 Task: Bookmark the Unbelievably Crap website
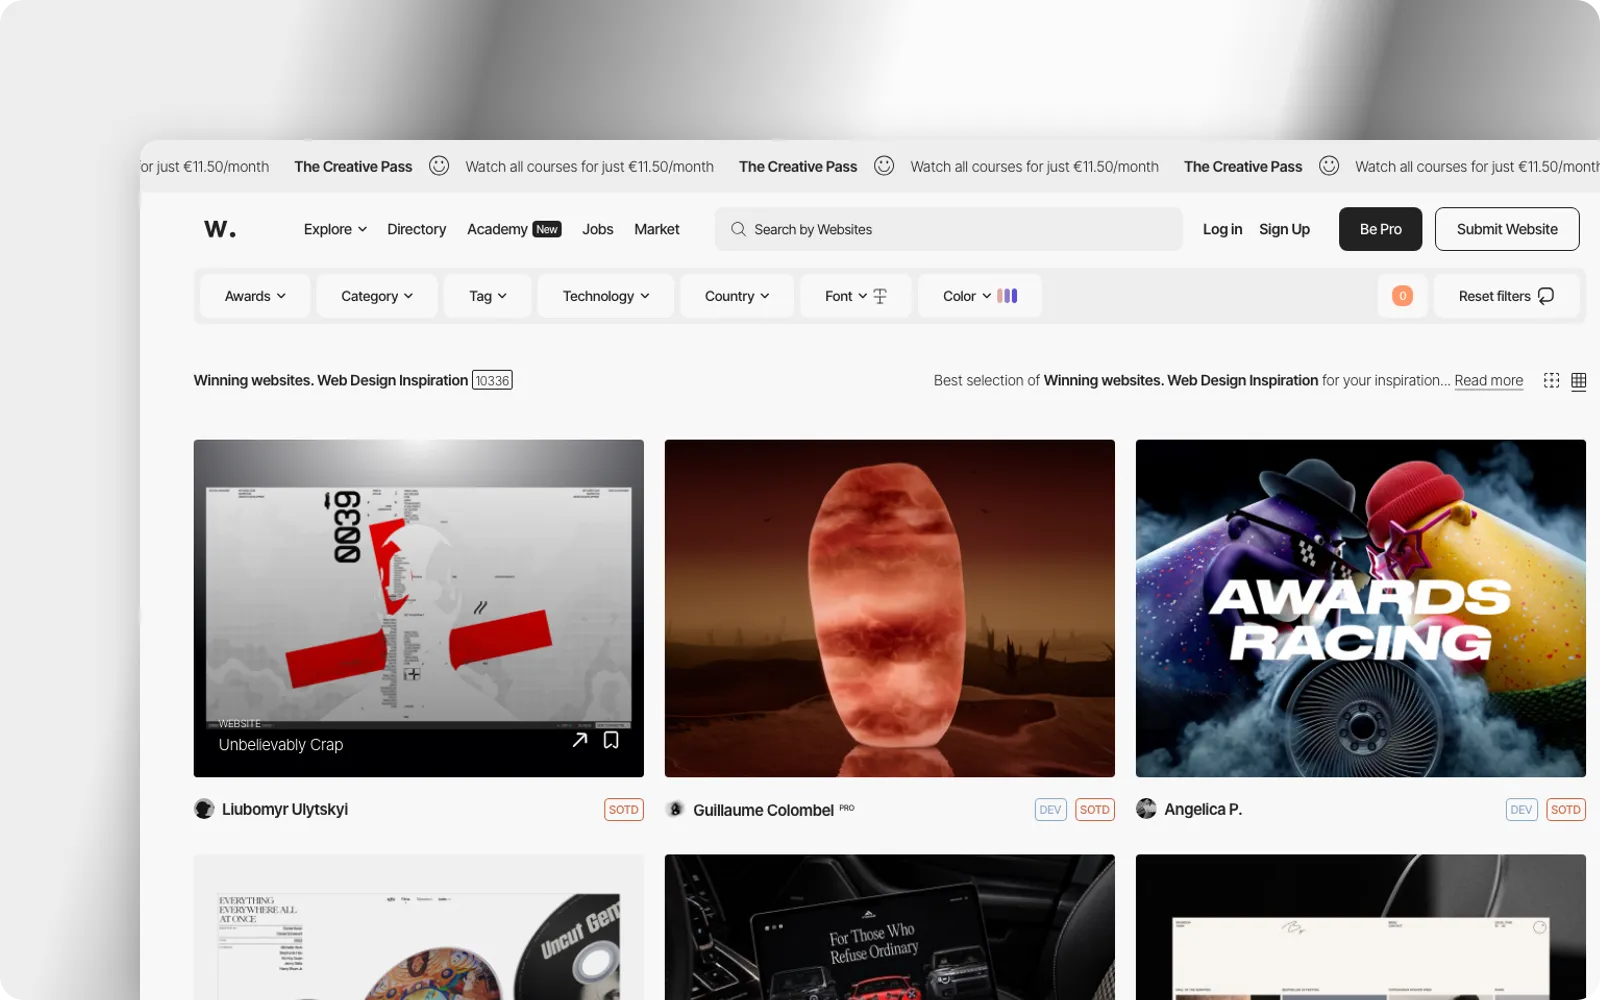(x=611, y=740)
